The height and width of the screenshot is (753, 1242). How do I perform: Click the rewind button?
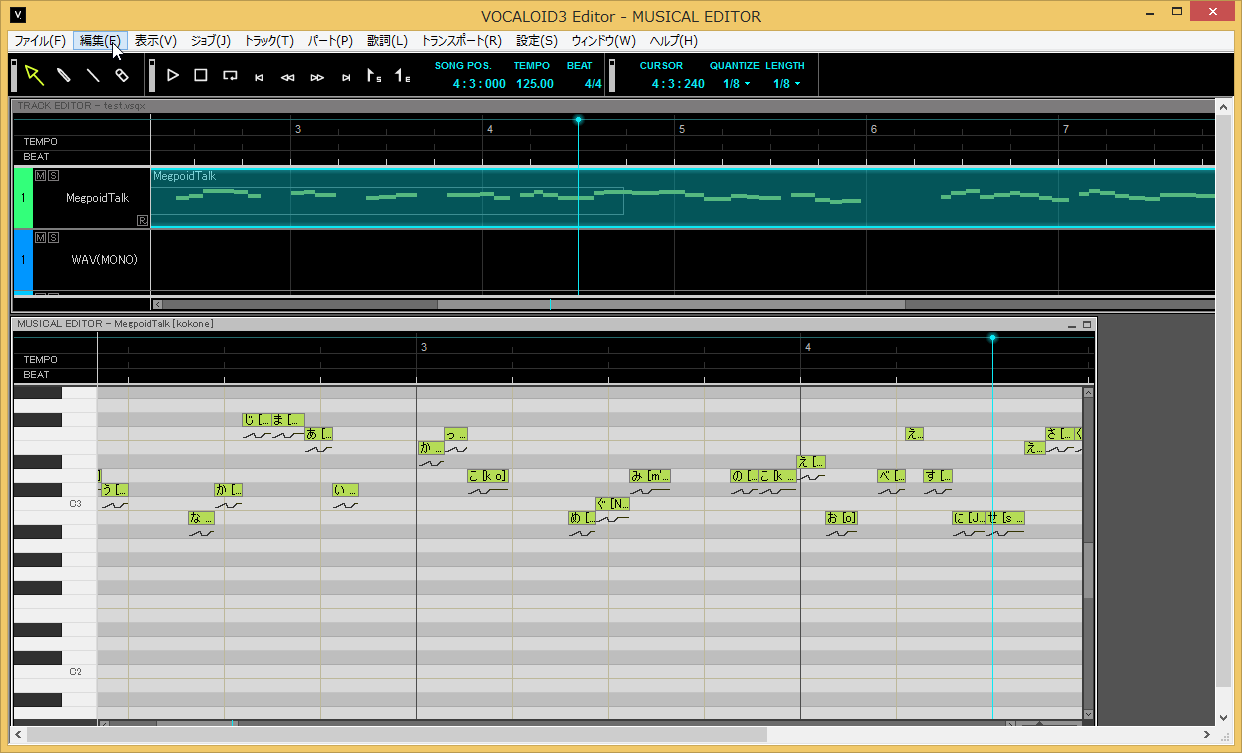tap(288, 76)
